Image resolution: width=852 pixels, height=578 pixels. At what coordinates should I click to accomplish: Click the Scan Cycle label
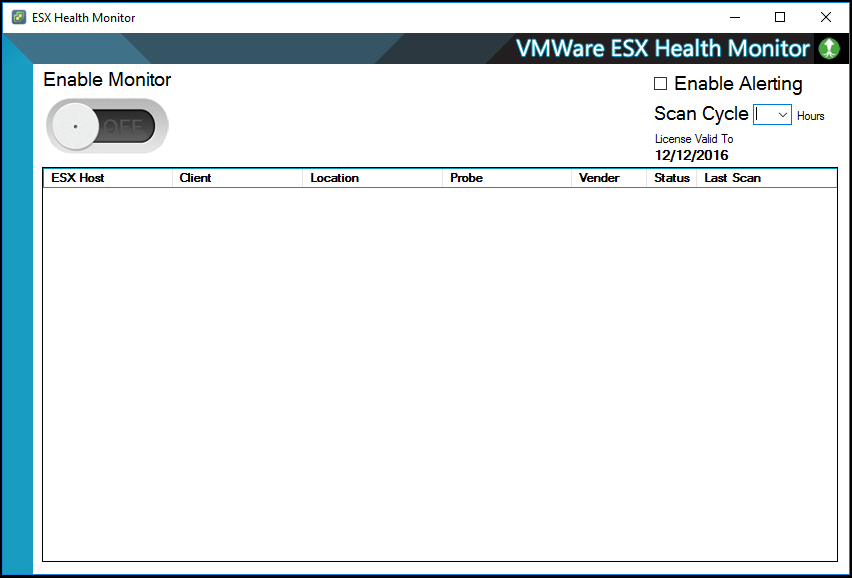tap(701, 114)
